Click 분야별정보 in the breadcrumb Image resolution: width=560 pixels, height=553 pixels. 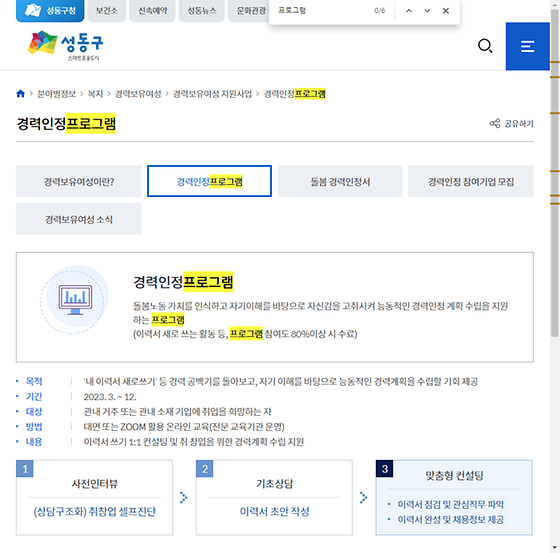click(x=57, y=94)
